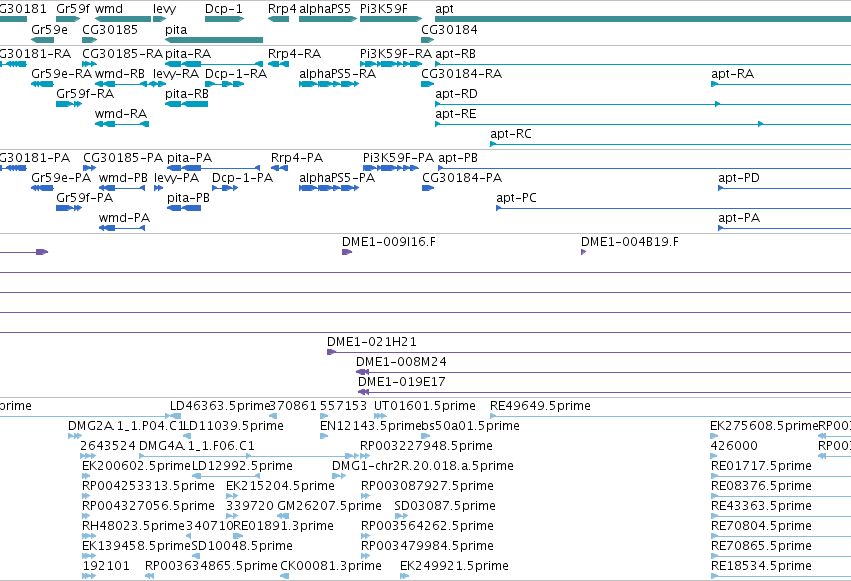Select the Gr59f-RA transcript label
Viewport: 851px width, 581px height.
85,93
